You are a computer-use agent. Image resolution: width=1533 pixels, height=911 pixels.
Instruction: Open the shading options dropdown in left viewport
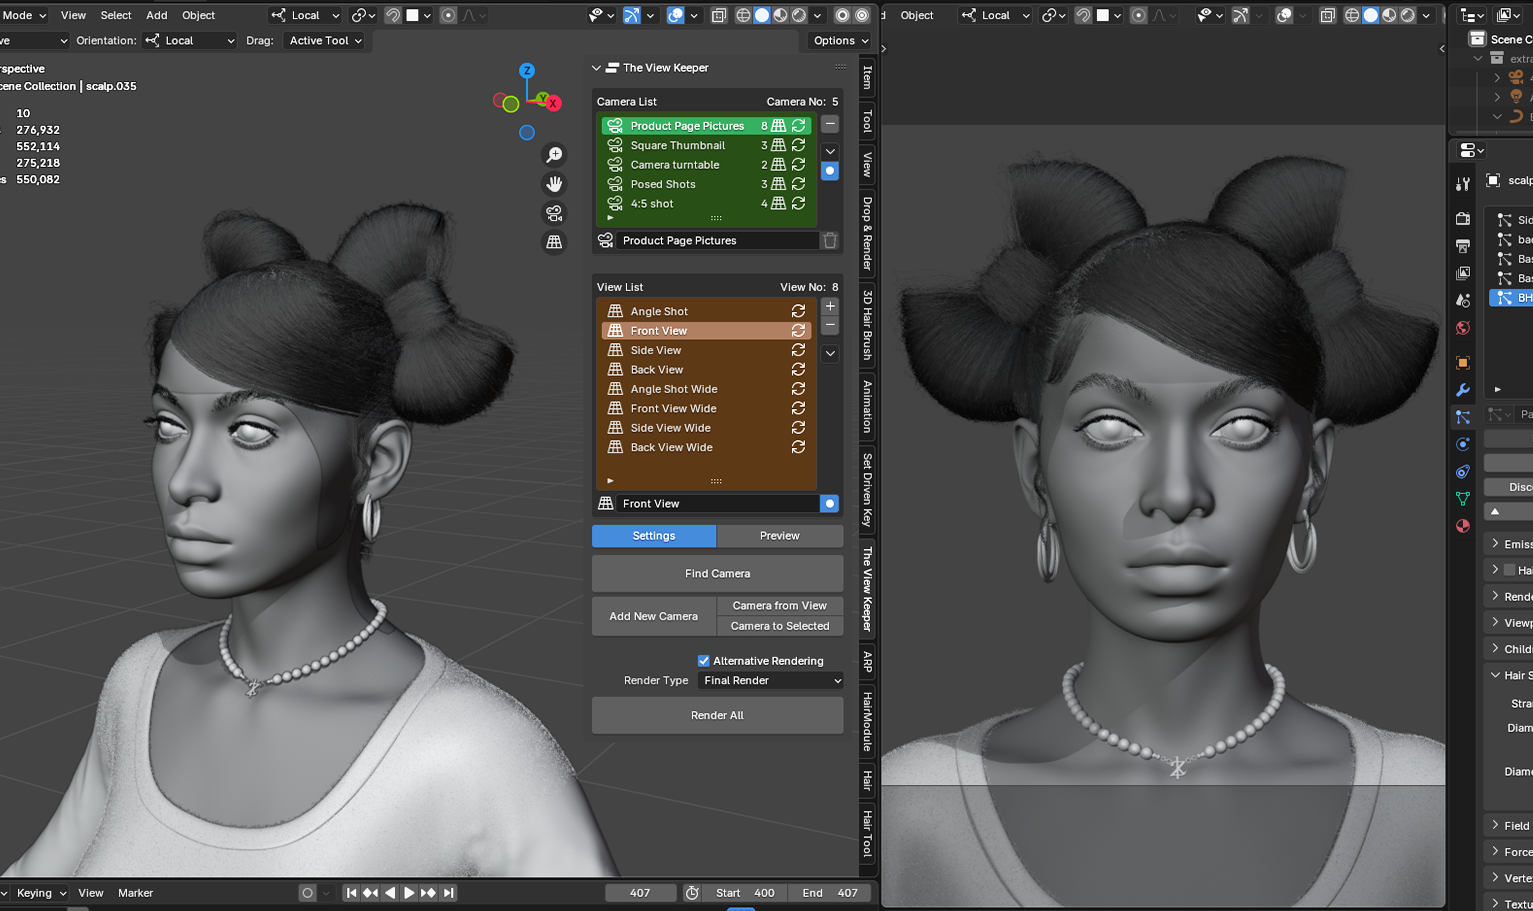[x=818, y=15]
